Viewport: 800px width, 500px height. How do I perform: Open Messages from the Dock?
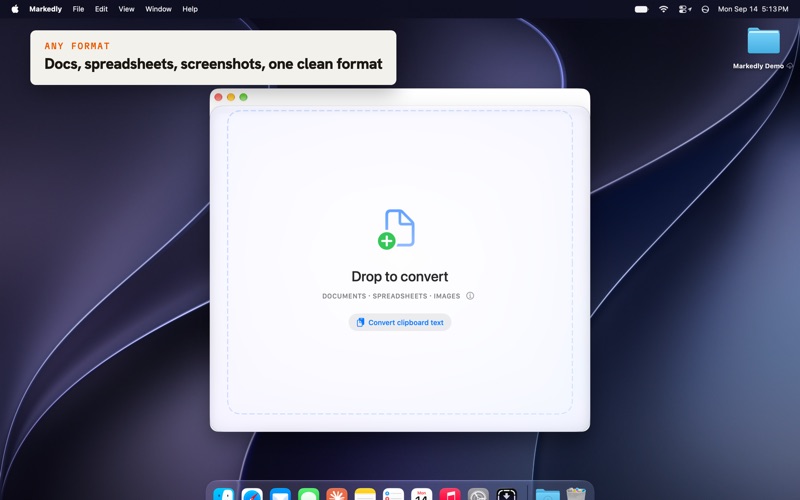point(309,494)
